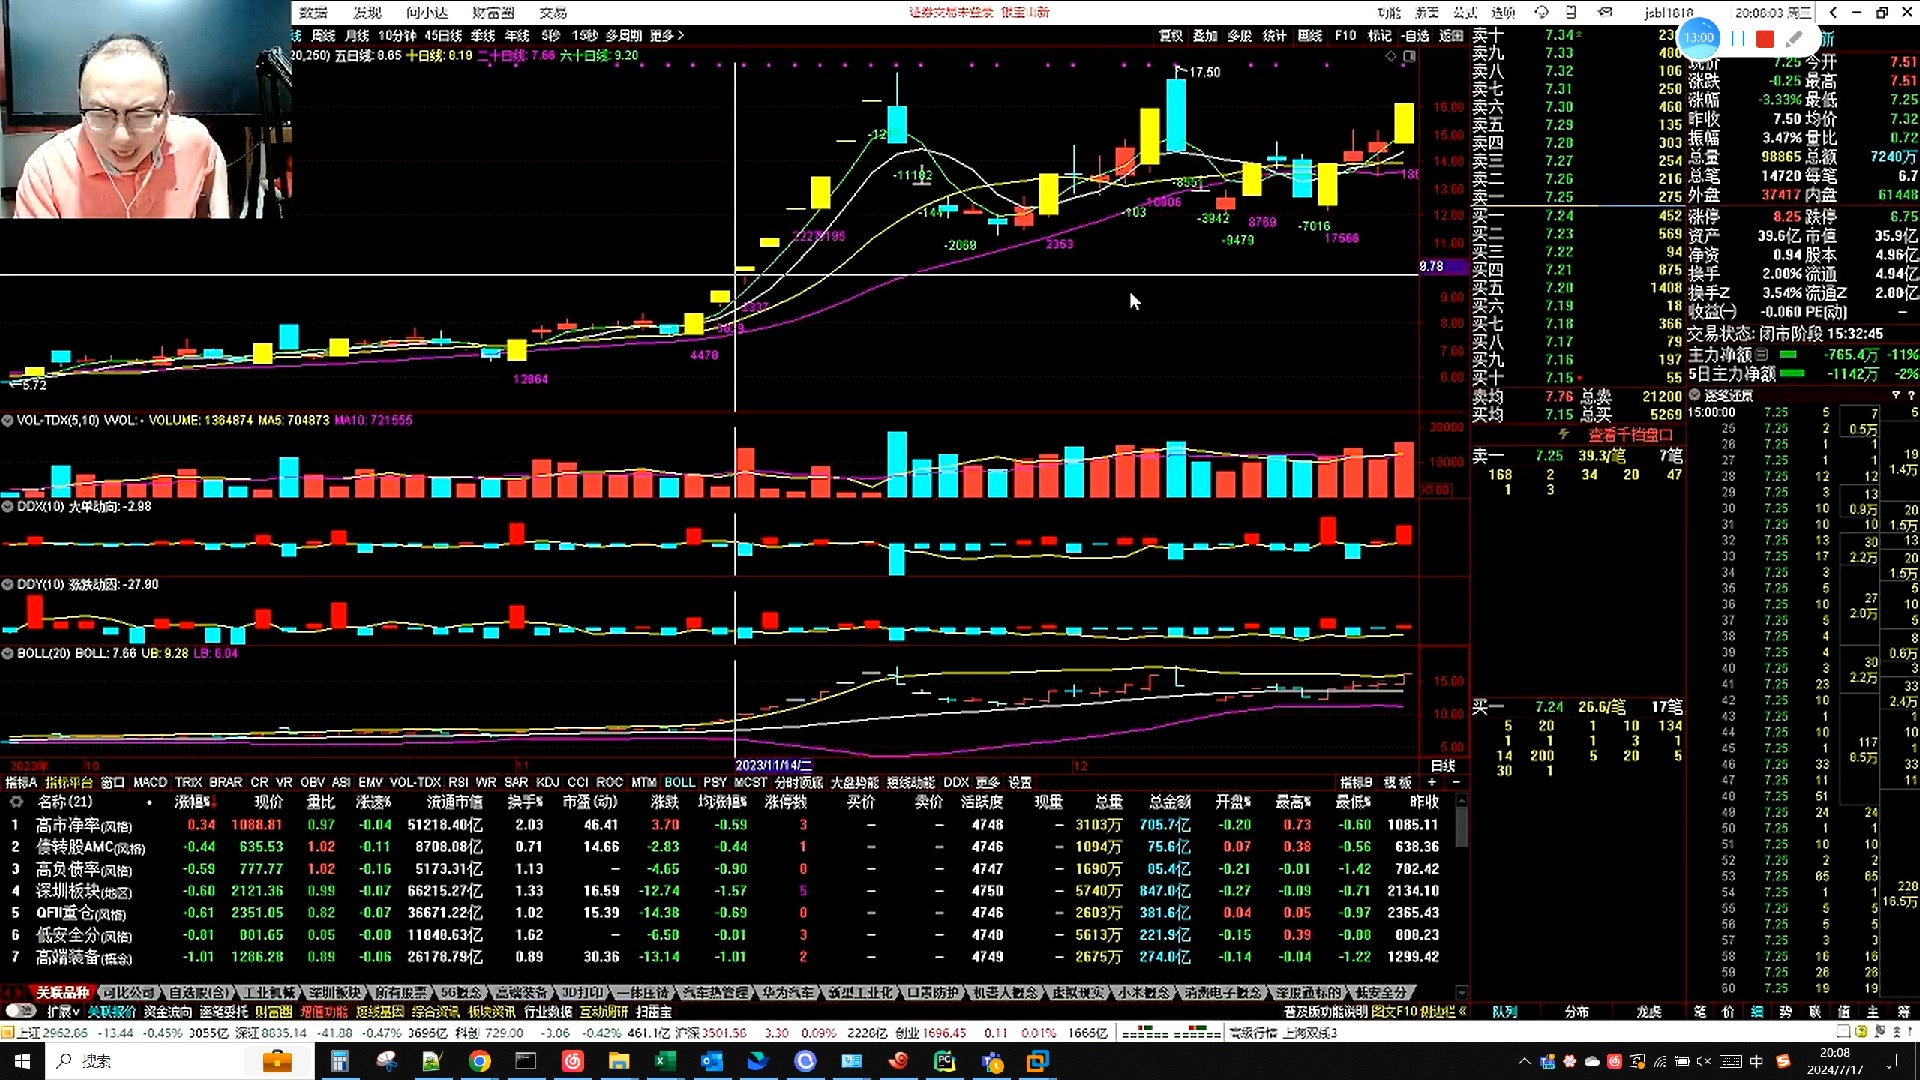Click the phone-shaped icon in the title bar
This screenshot has height=1080, width=1920.
point(1571,12)
